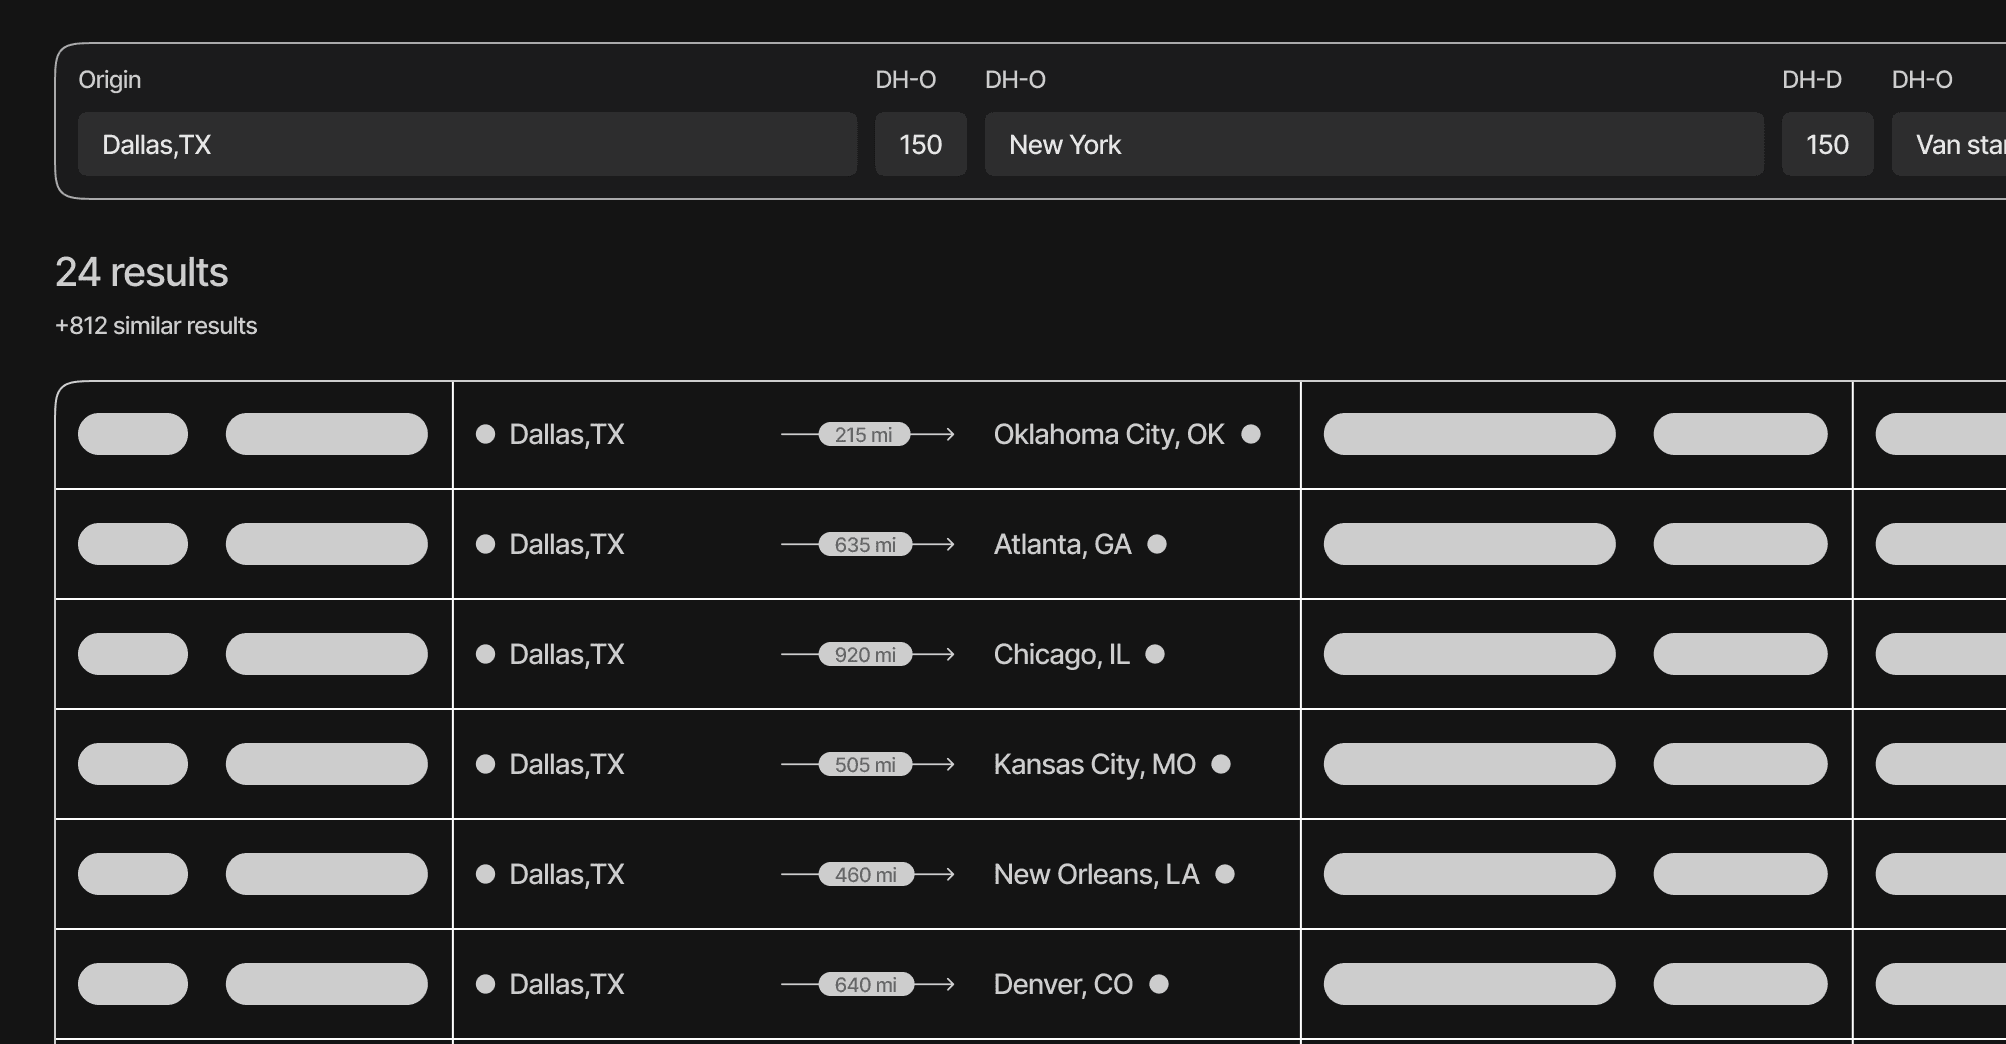2006x1044 pixels.
Task: Select the Atlanta, GA destination
Action: click(x=1062, y=545)
